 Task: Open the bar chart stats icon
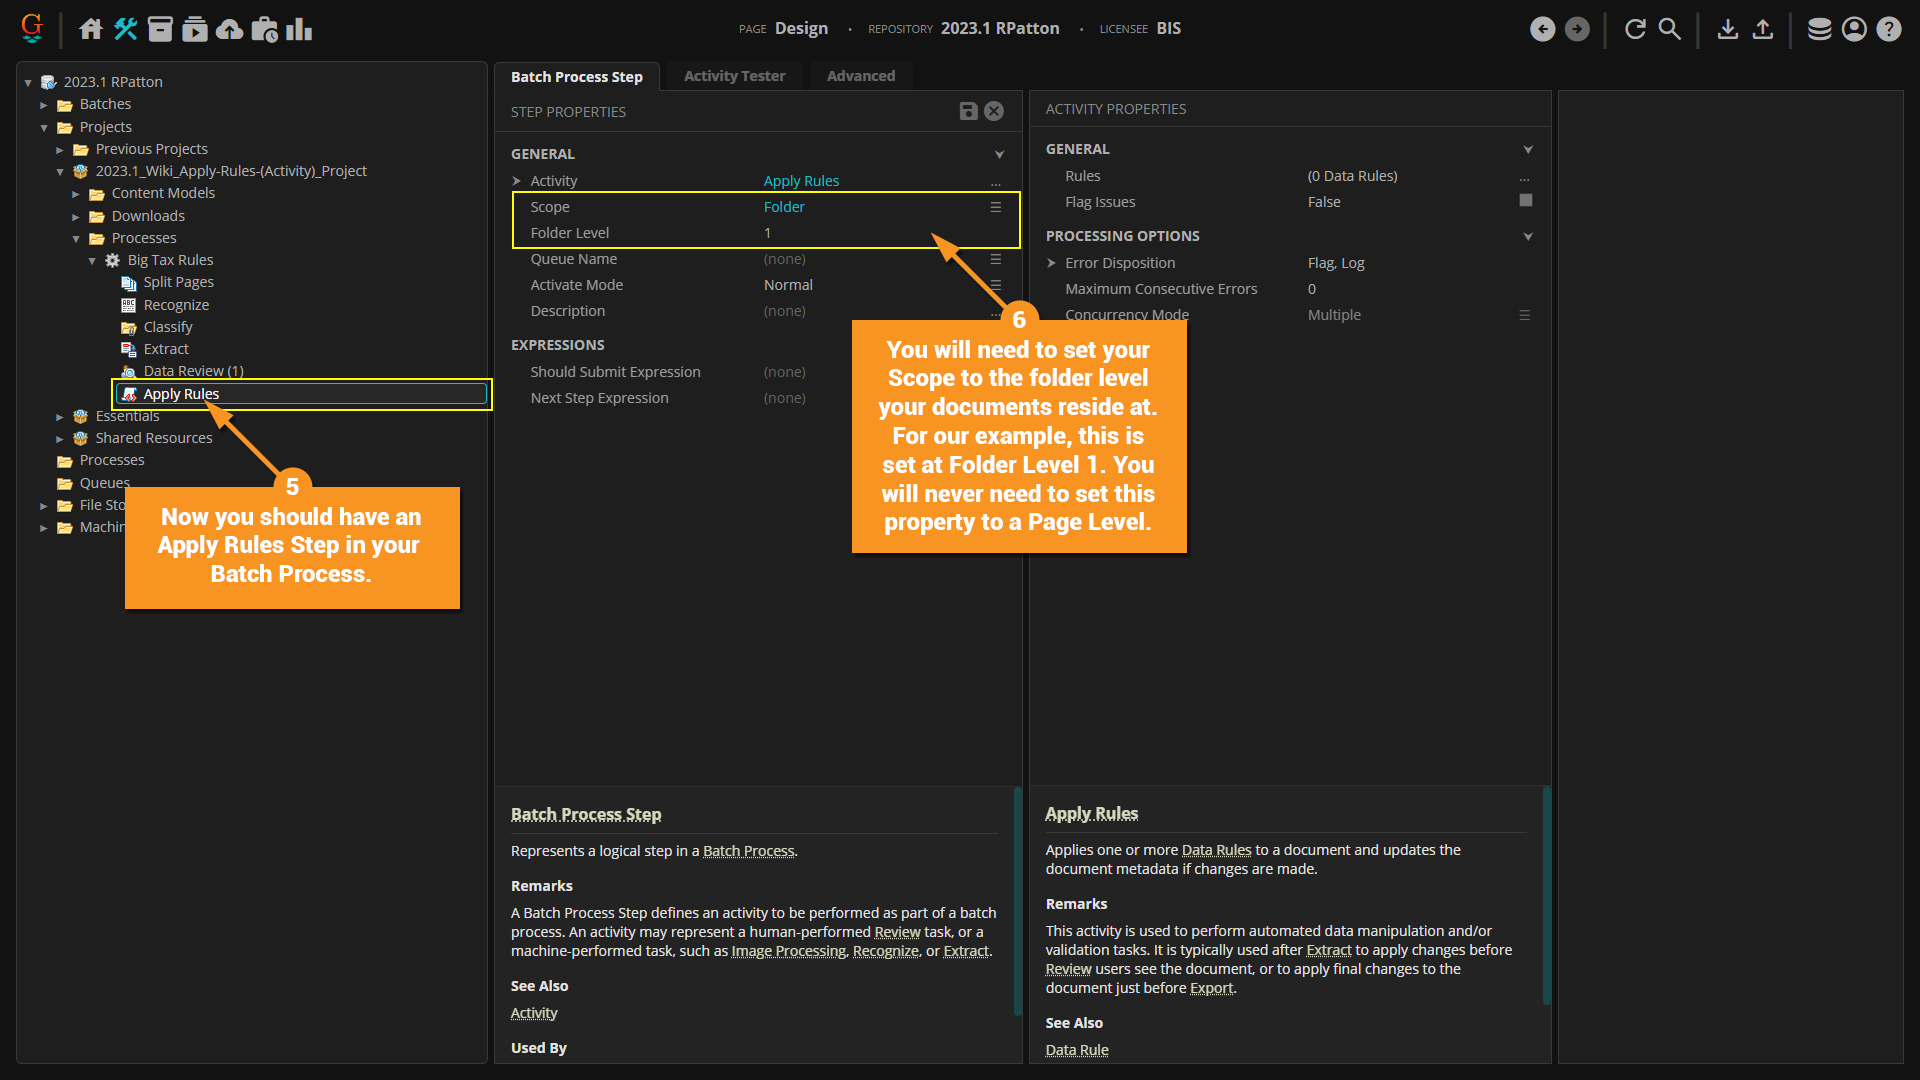tap(299, 29)
